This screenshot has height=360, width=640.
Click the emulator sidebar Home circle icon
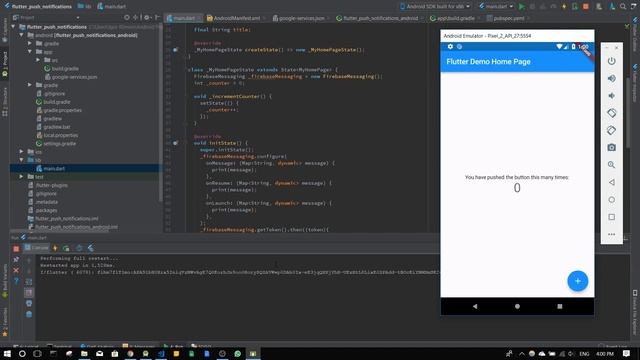(x=611, y=200)
